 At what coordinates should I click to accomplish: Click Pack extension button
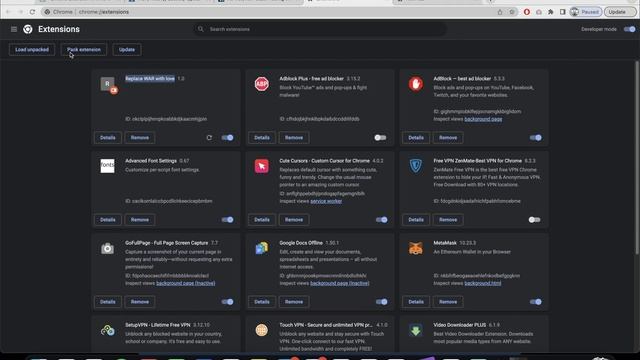tap(84, 49)
